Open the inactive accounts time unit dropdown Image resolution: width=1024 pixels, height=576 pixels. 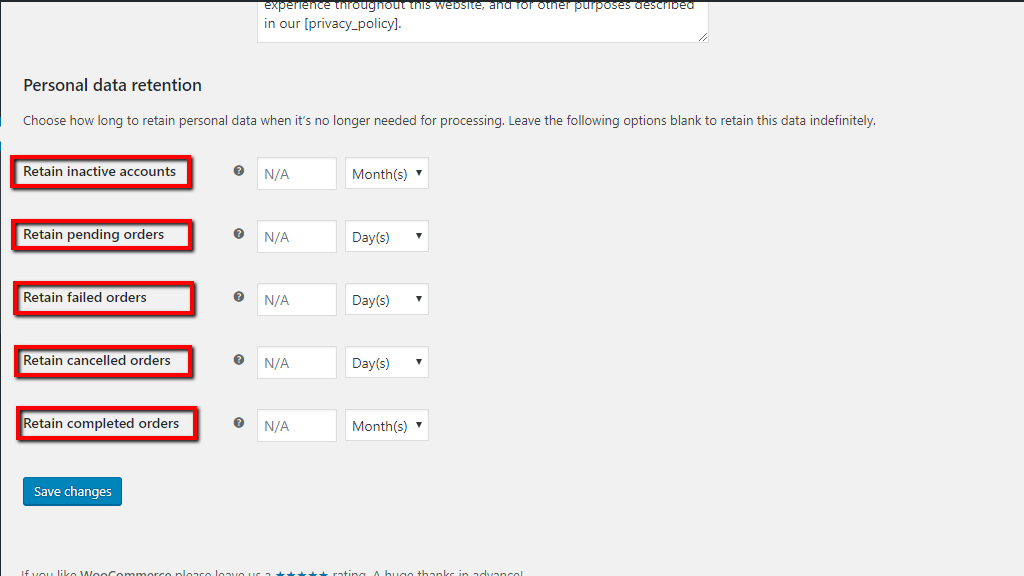386,173
